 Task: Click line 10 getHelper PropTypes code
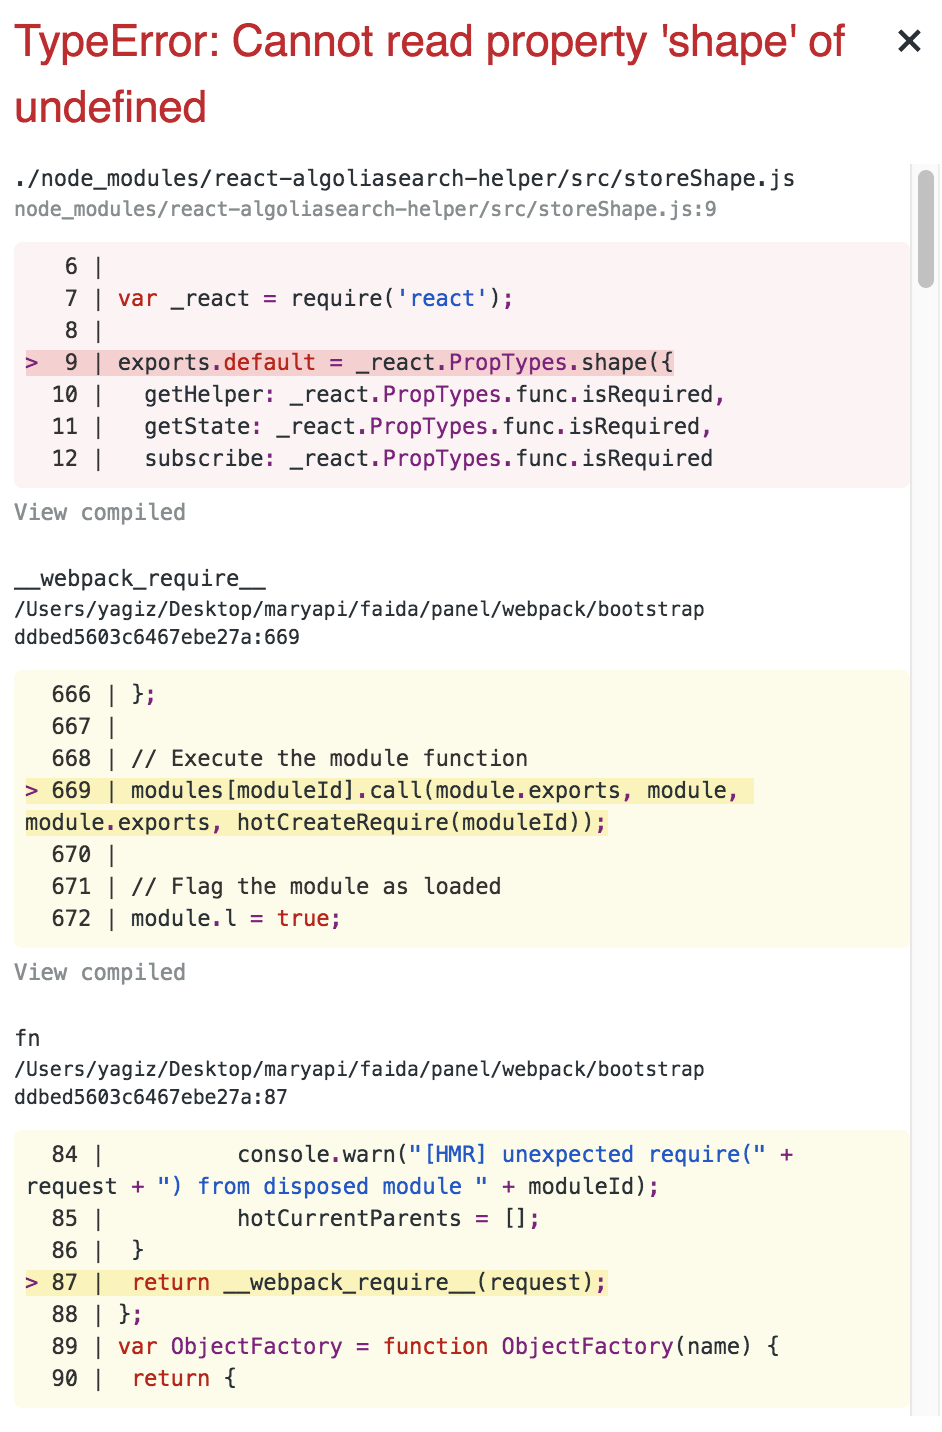click(434, 394)
